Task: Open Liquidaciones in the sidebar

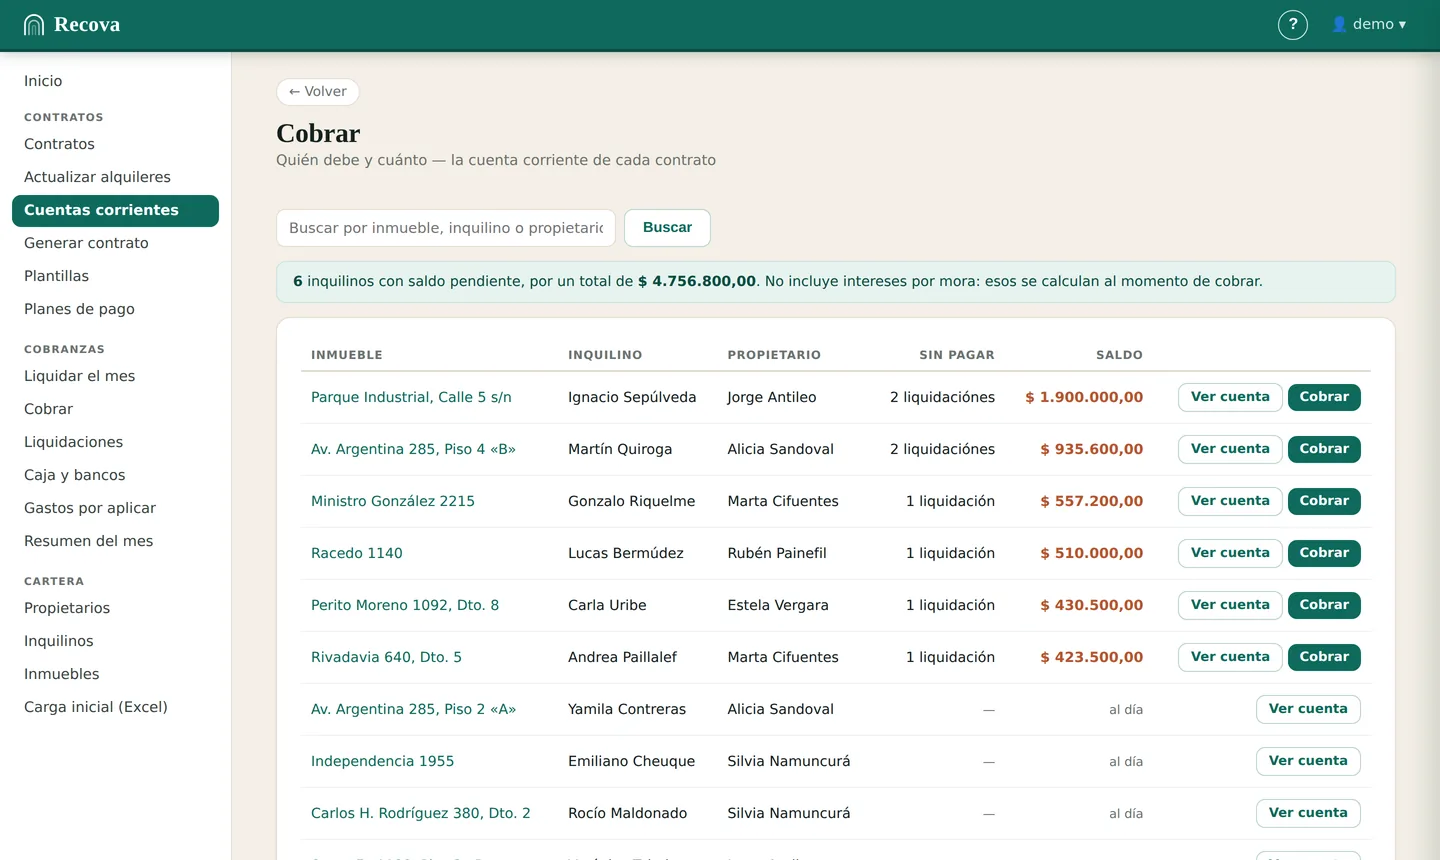Action: tap(115, 442)
